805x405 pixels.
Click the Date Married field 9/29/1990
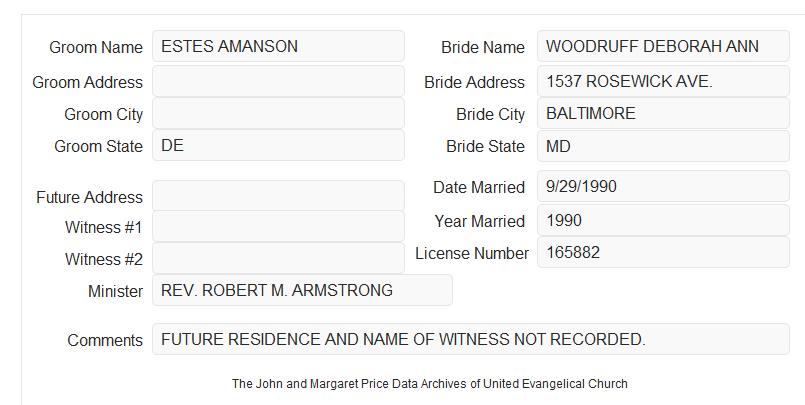[663, 186]
